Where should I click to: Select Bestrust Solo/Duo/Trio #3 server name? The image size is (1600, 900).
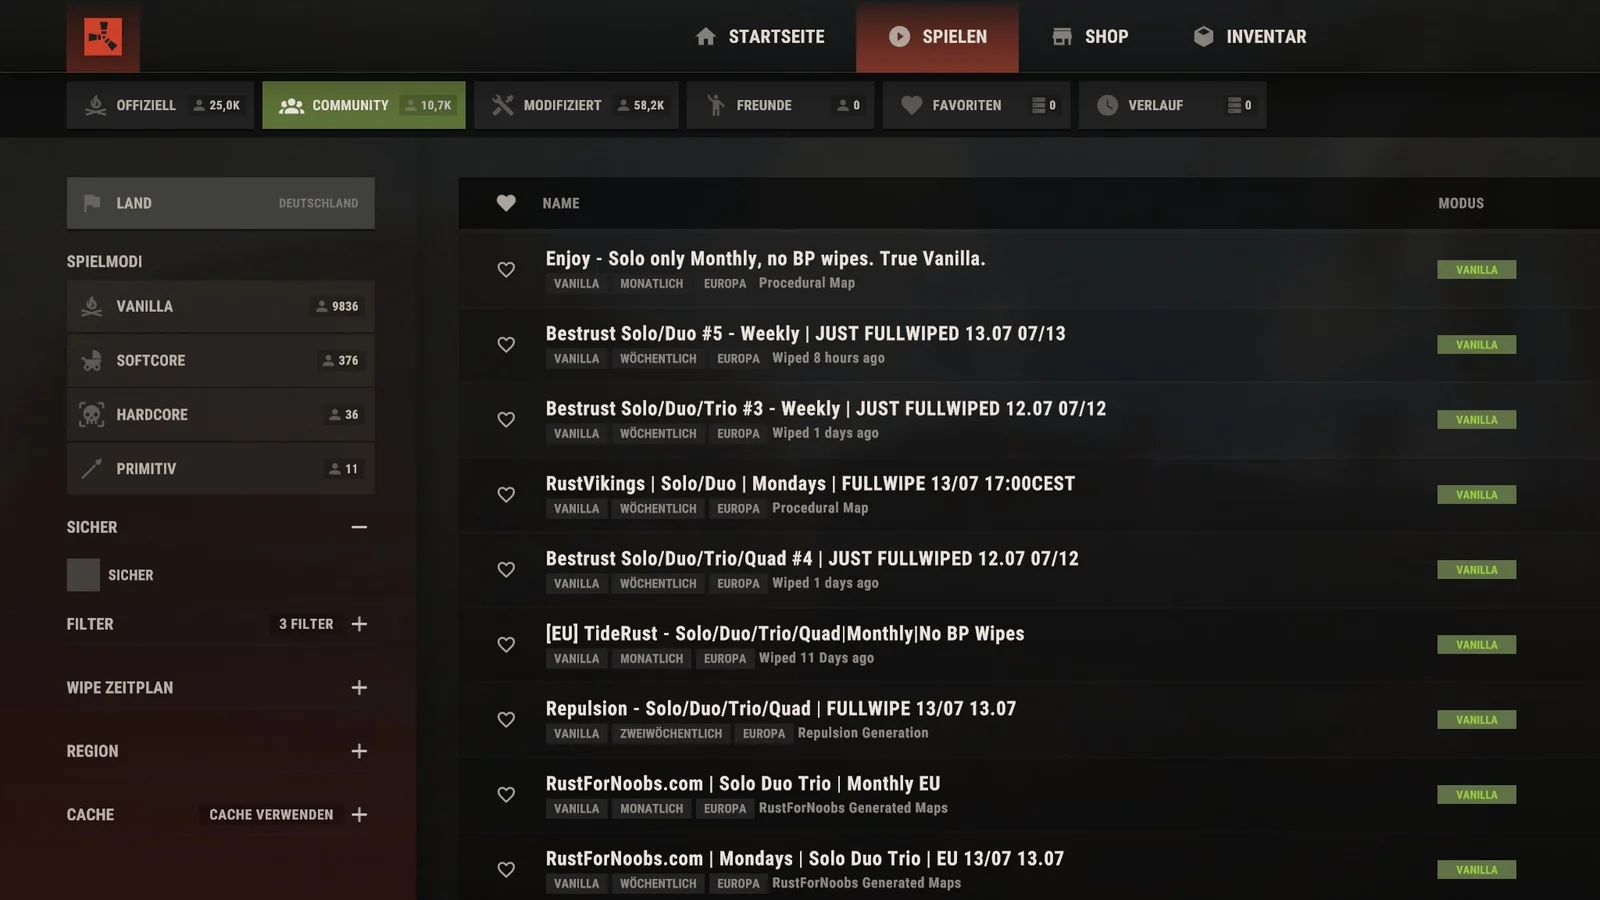(x=826, y=408)
